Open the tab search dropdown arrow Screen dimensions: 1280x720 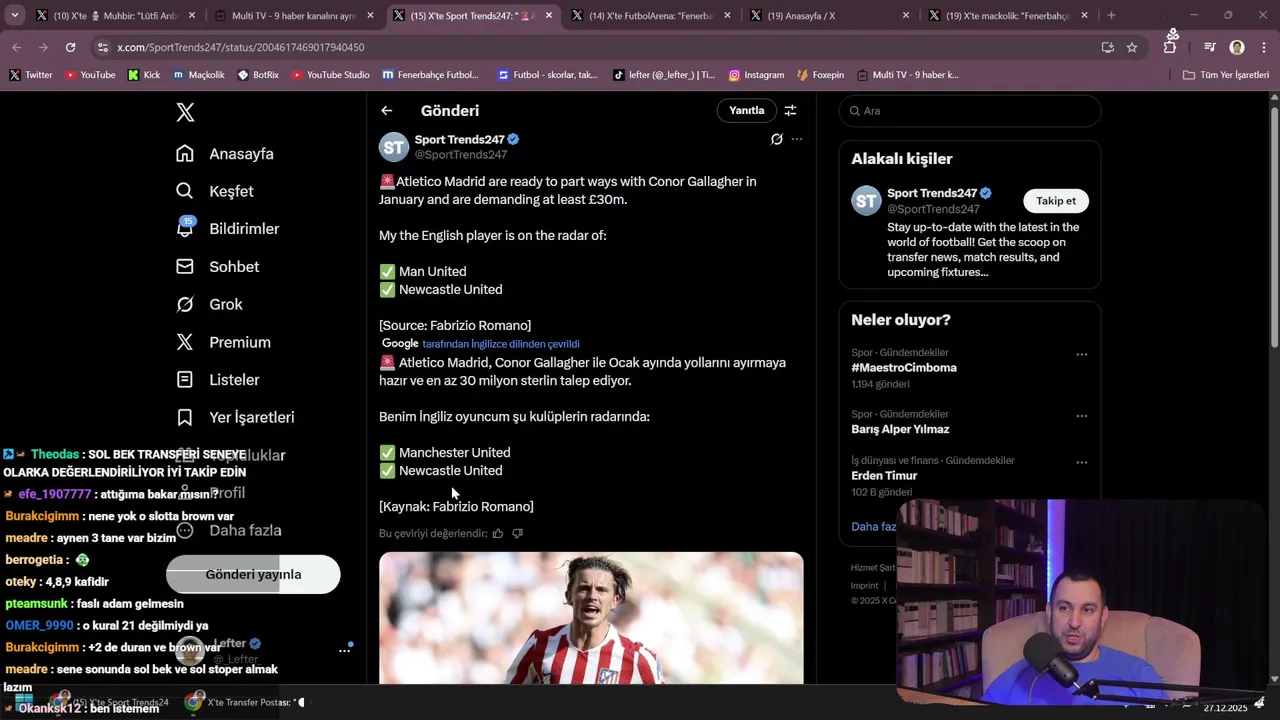coord(14,15)
